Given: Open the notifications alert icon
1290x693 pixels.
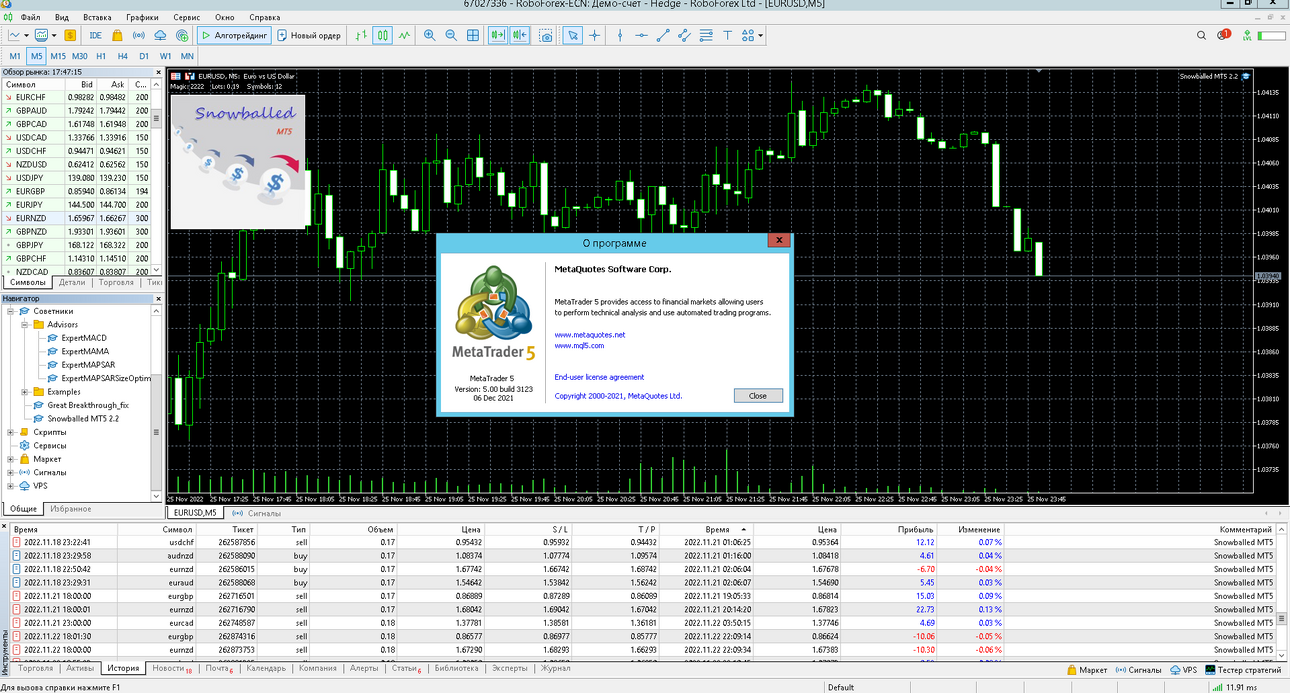Looking at the screenshot, I should click(x=1223, y=35).
